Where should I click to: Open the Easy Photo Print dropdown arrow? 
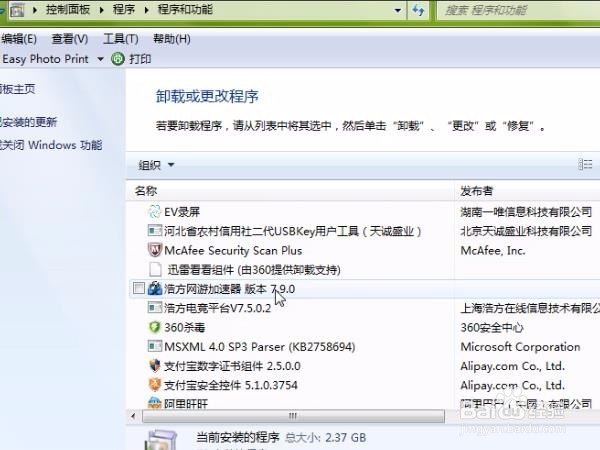pos(100,59)
